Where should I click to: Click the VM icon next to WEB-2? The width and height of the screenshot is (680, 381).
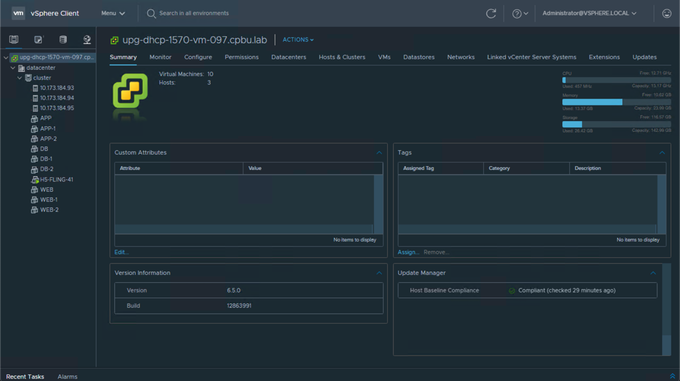[x=34, y=210]
